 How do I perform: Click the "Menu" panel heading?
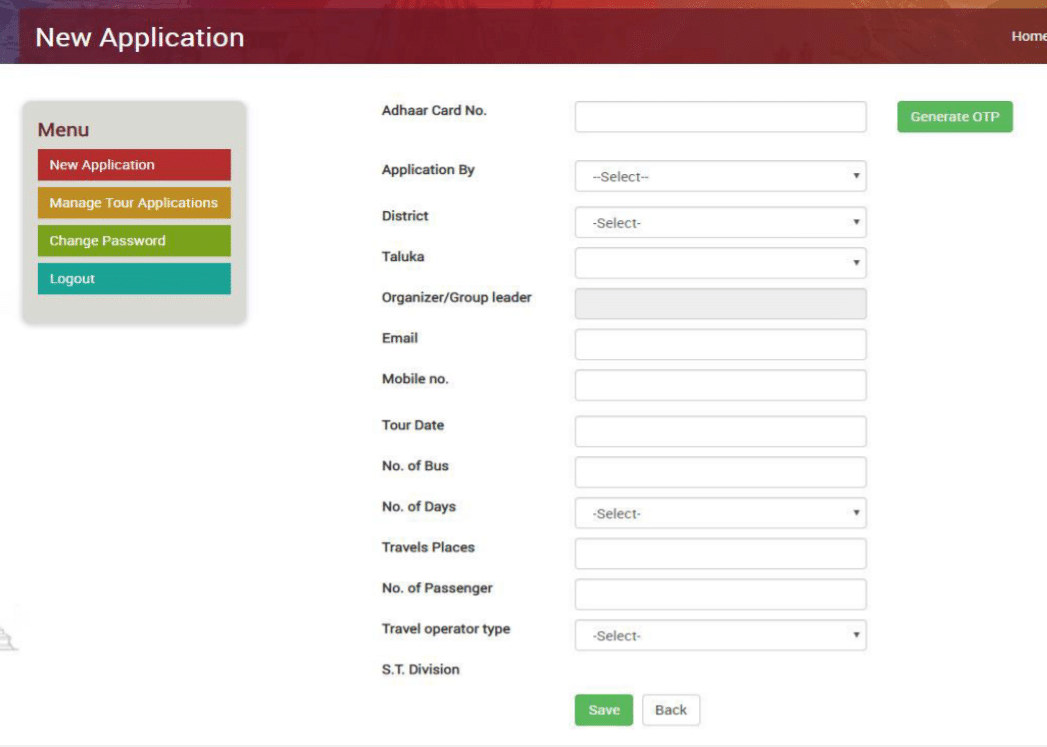pyautogui.click(x=63, y=130)
